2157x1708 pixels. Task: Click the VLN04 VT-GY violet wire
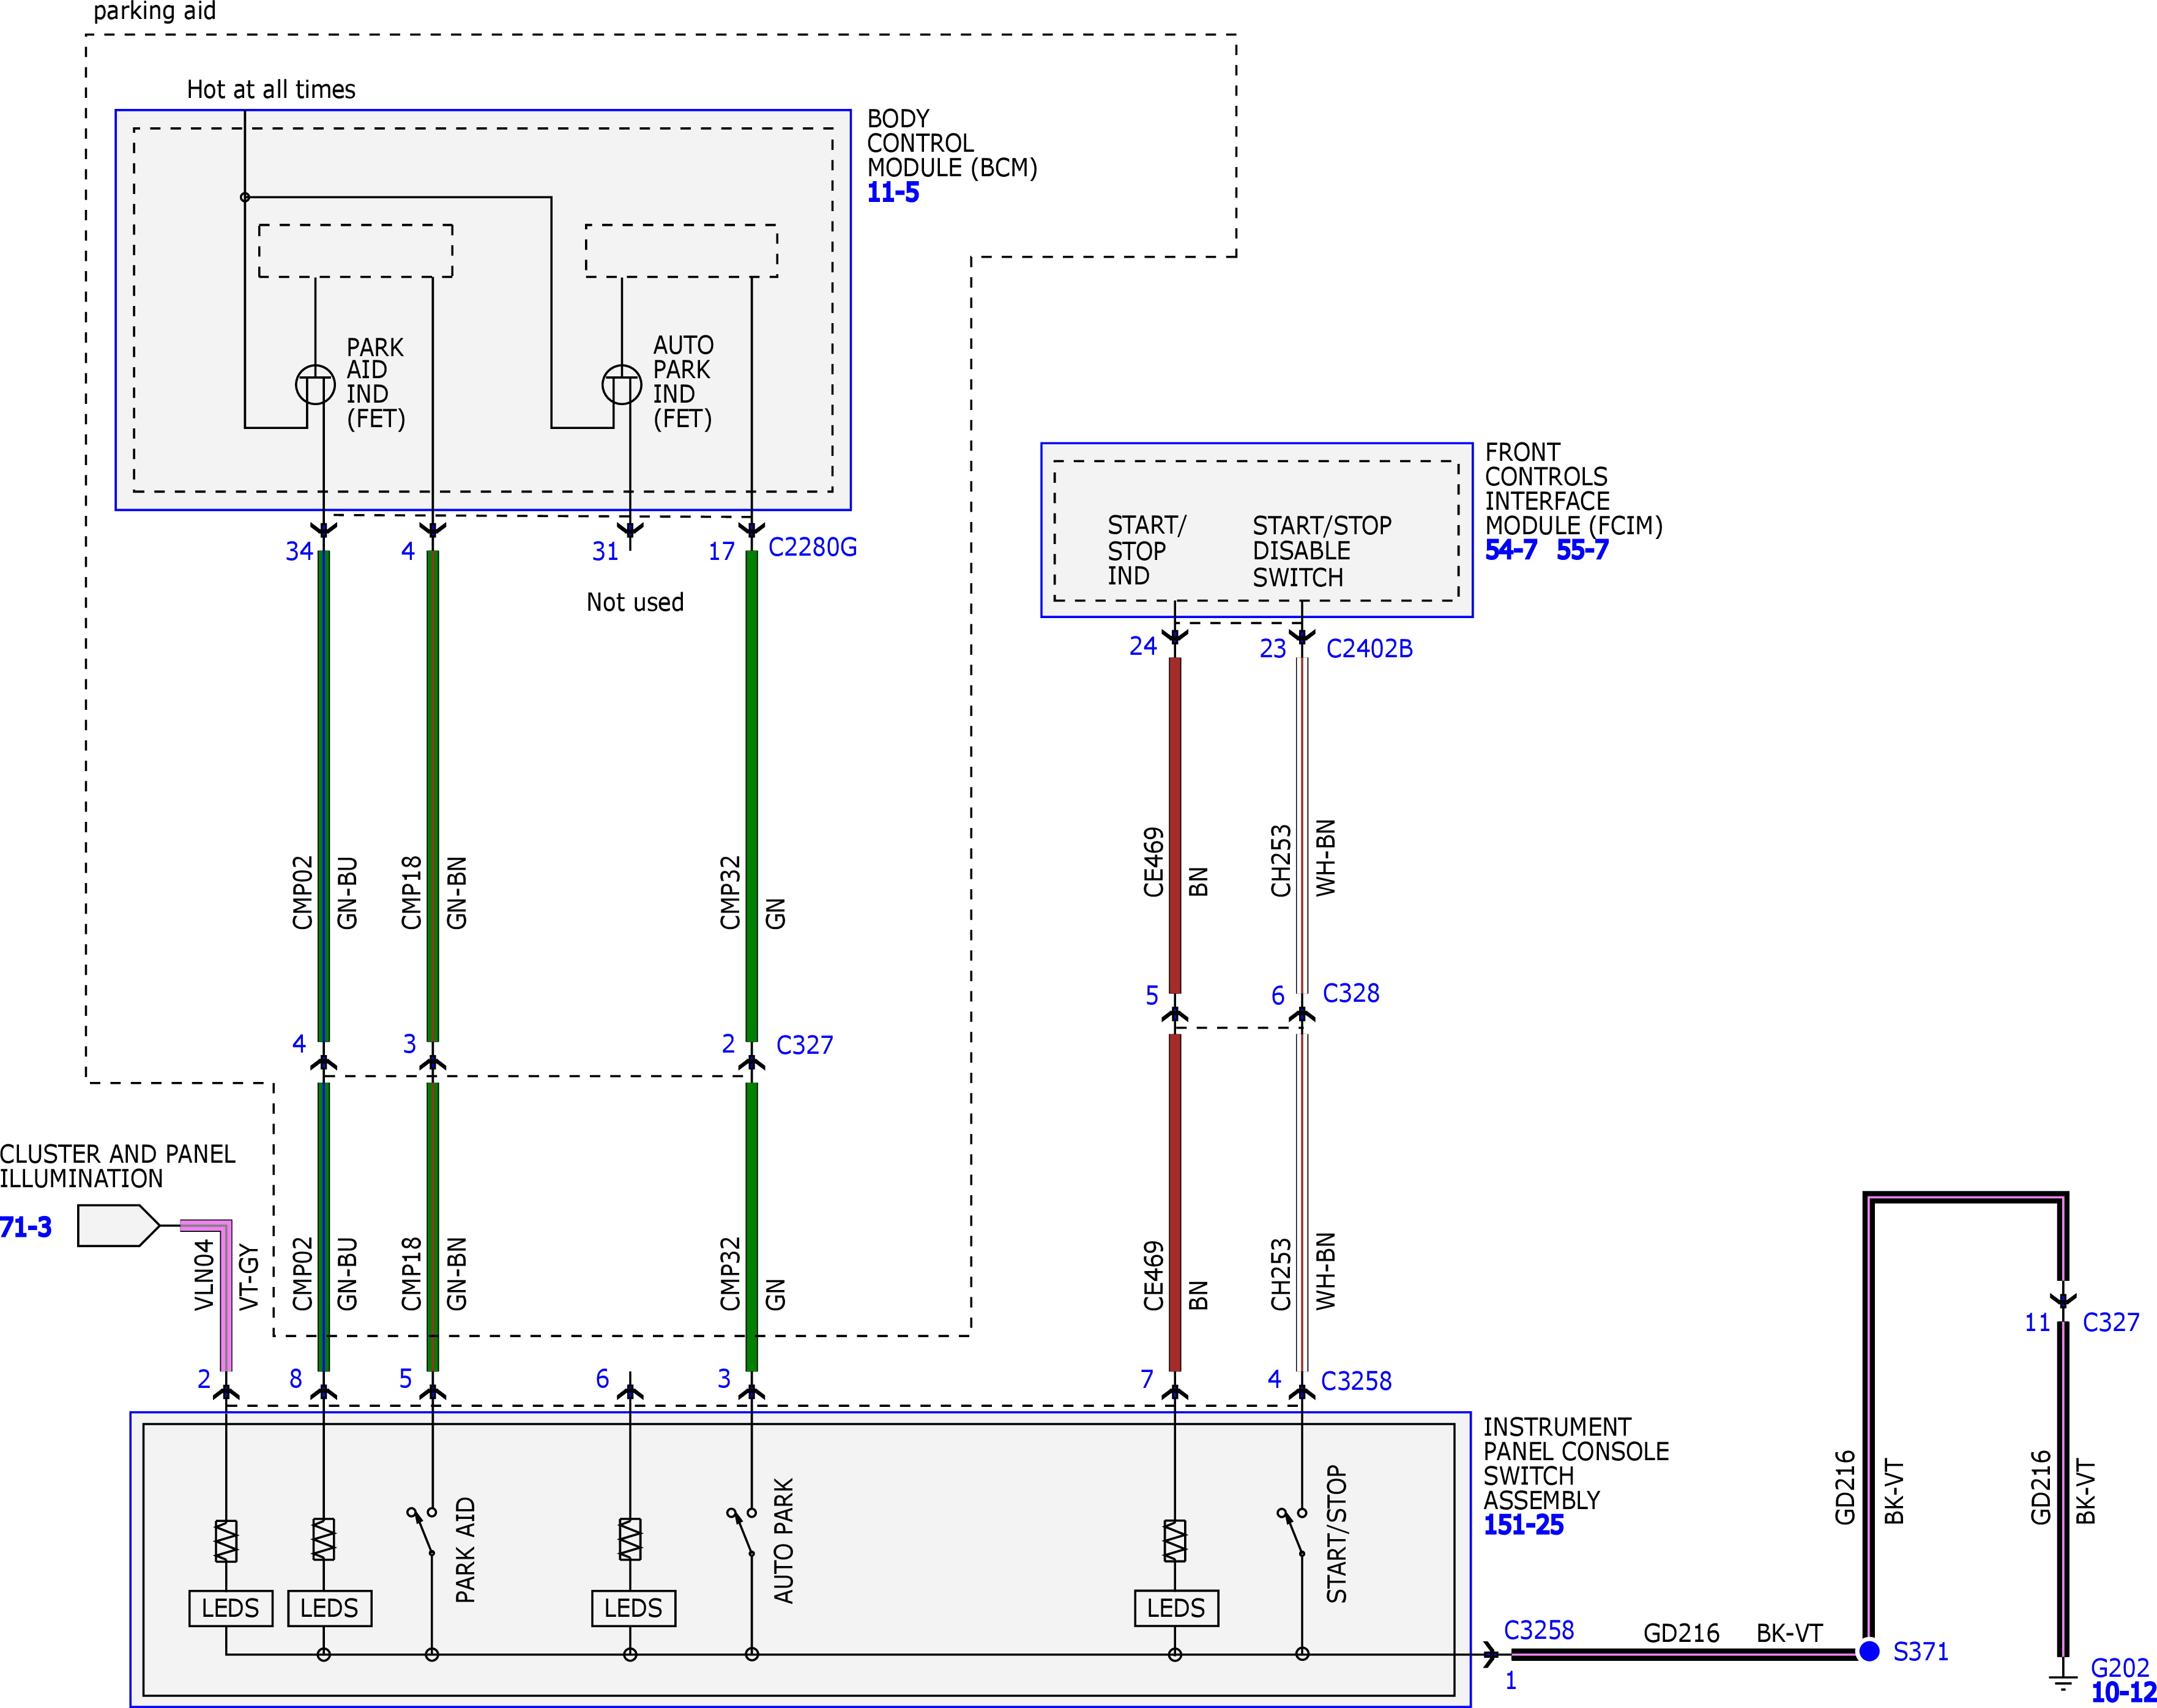point(226,1300)
